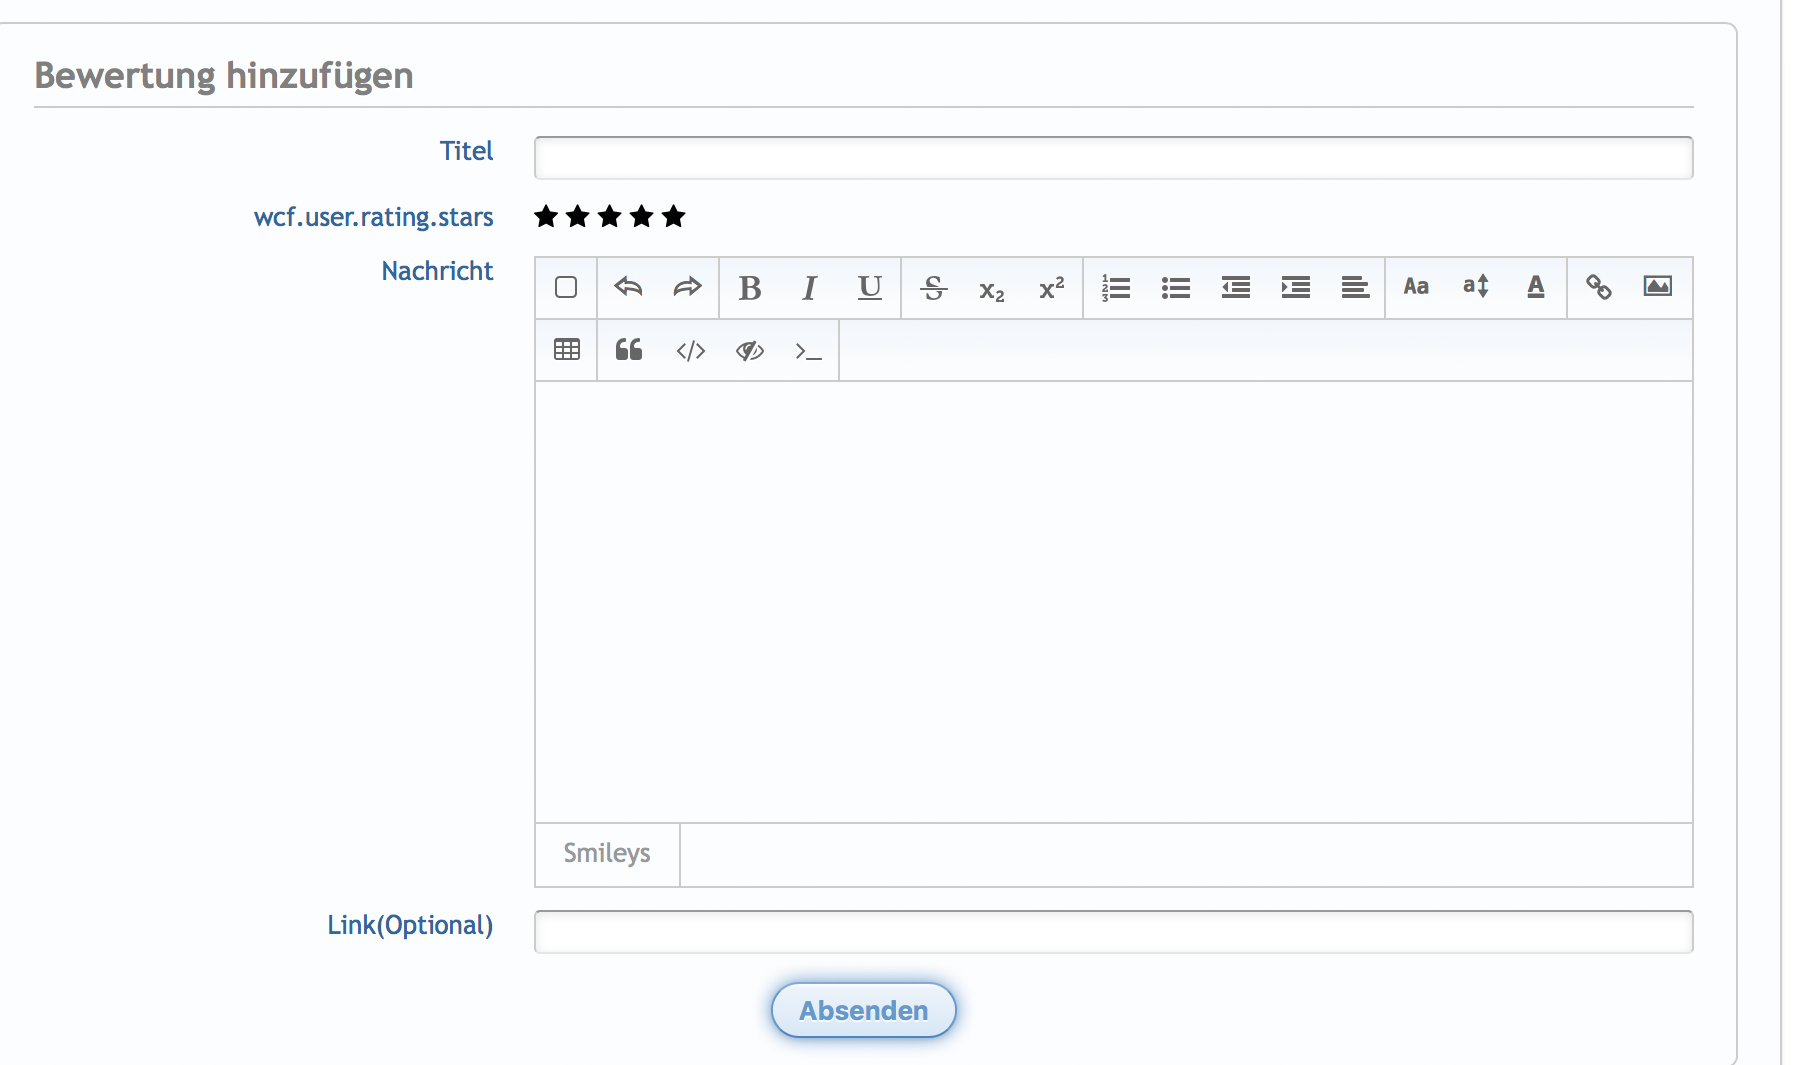
Task: Click the redo arrow icon
Action: point(688,288)
